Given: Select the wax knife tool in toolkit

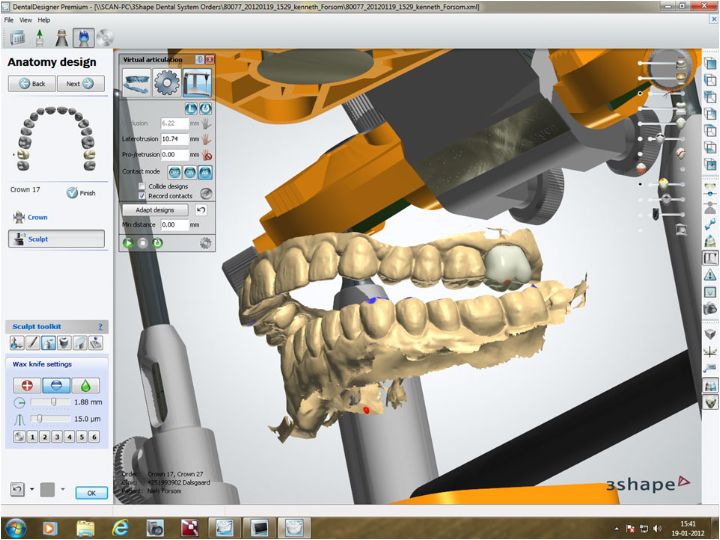Looking at the screenshot, I should pos(48,343).
